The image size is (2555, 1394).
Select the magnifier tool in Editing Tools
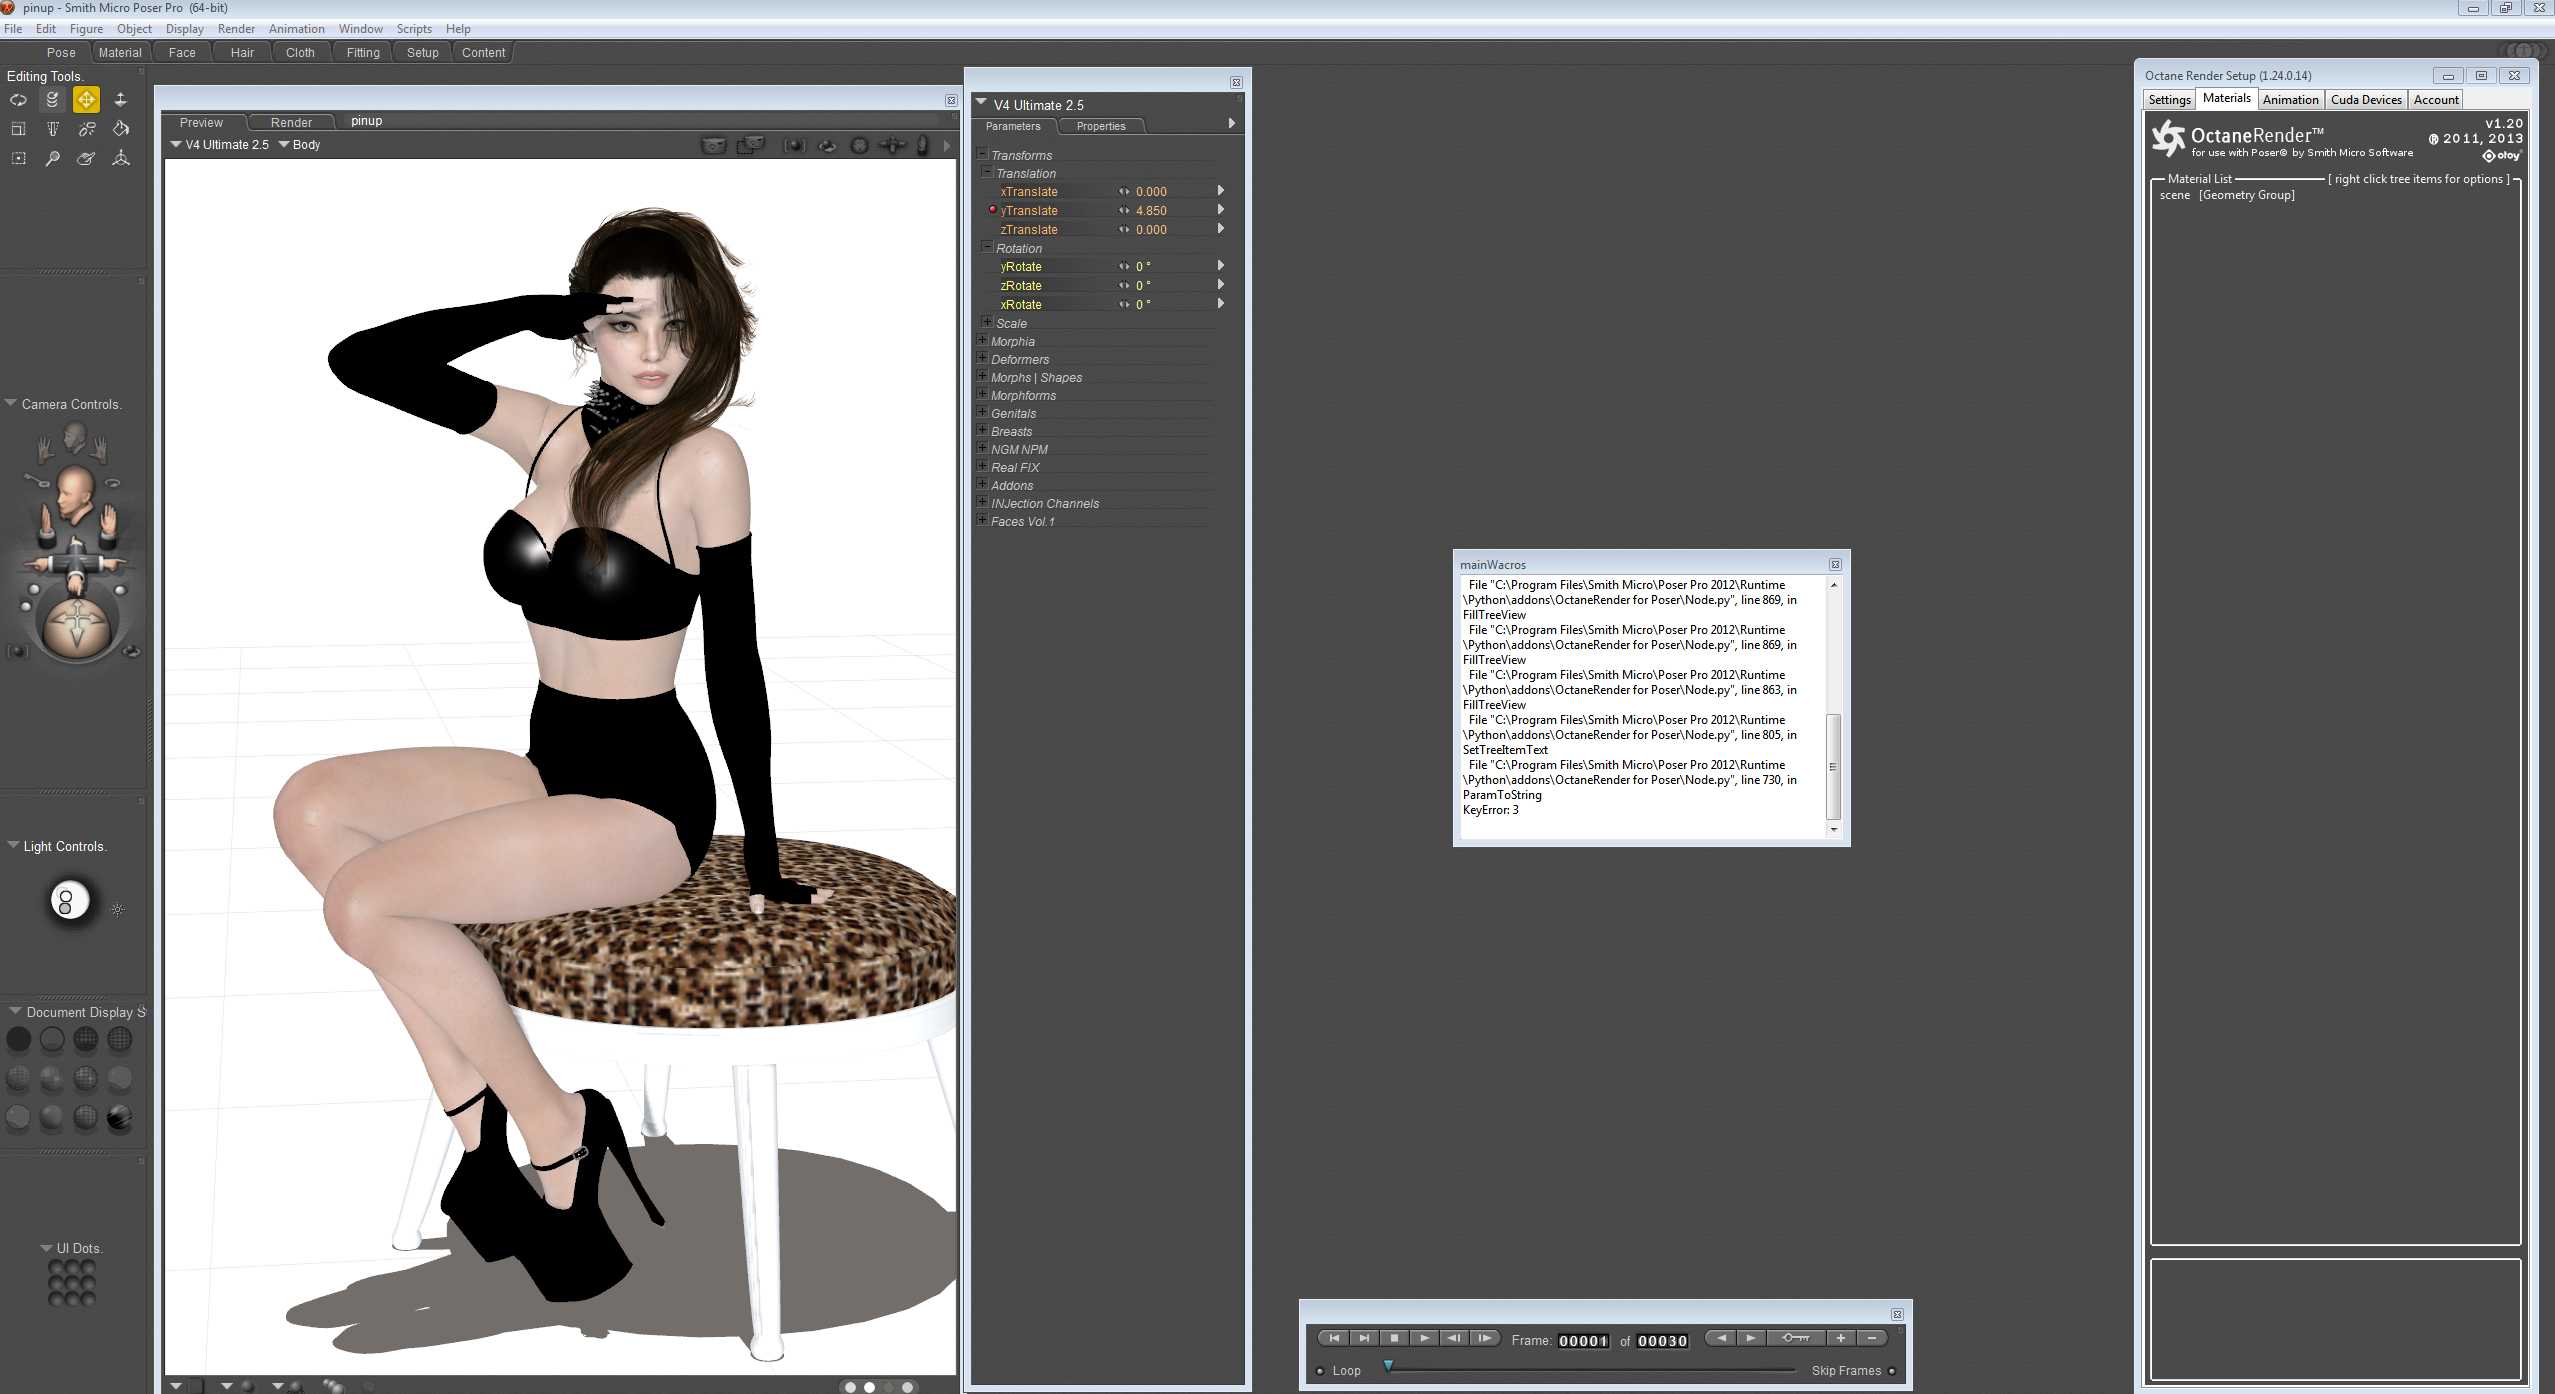[x=52, y=159]
